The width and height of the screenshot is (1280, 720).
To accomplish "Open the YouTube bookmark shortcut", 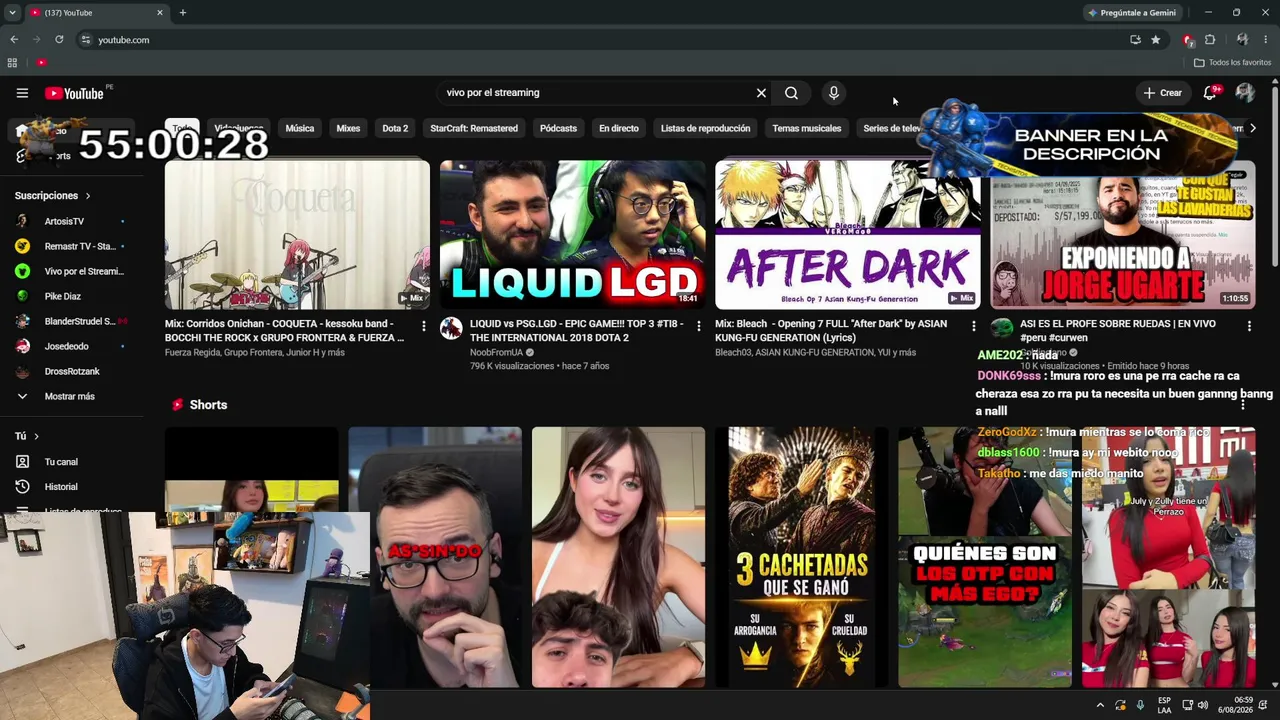I will click(41, 63).
